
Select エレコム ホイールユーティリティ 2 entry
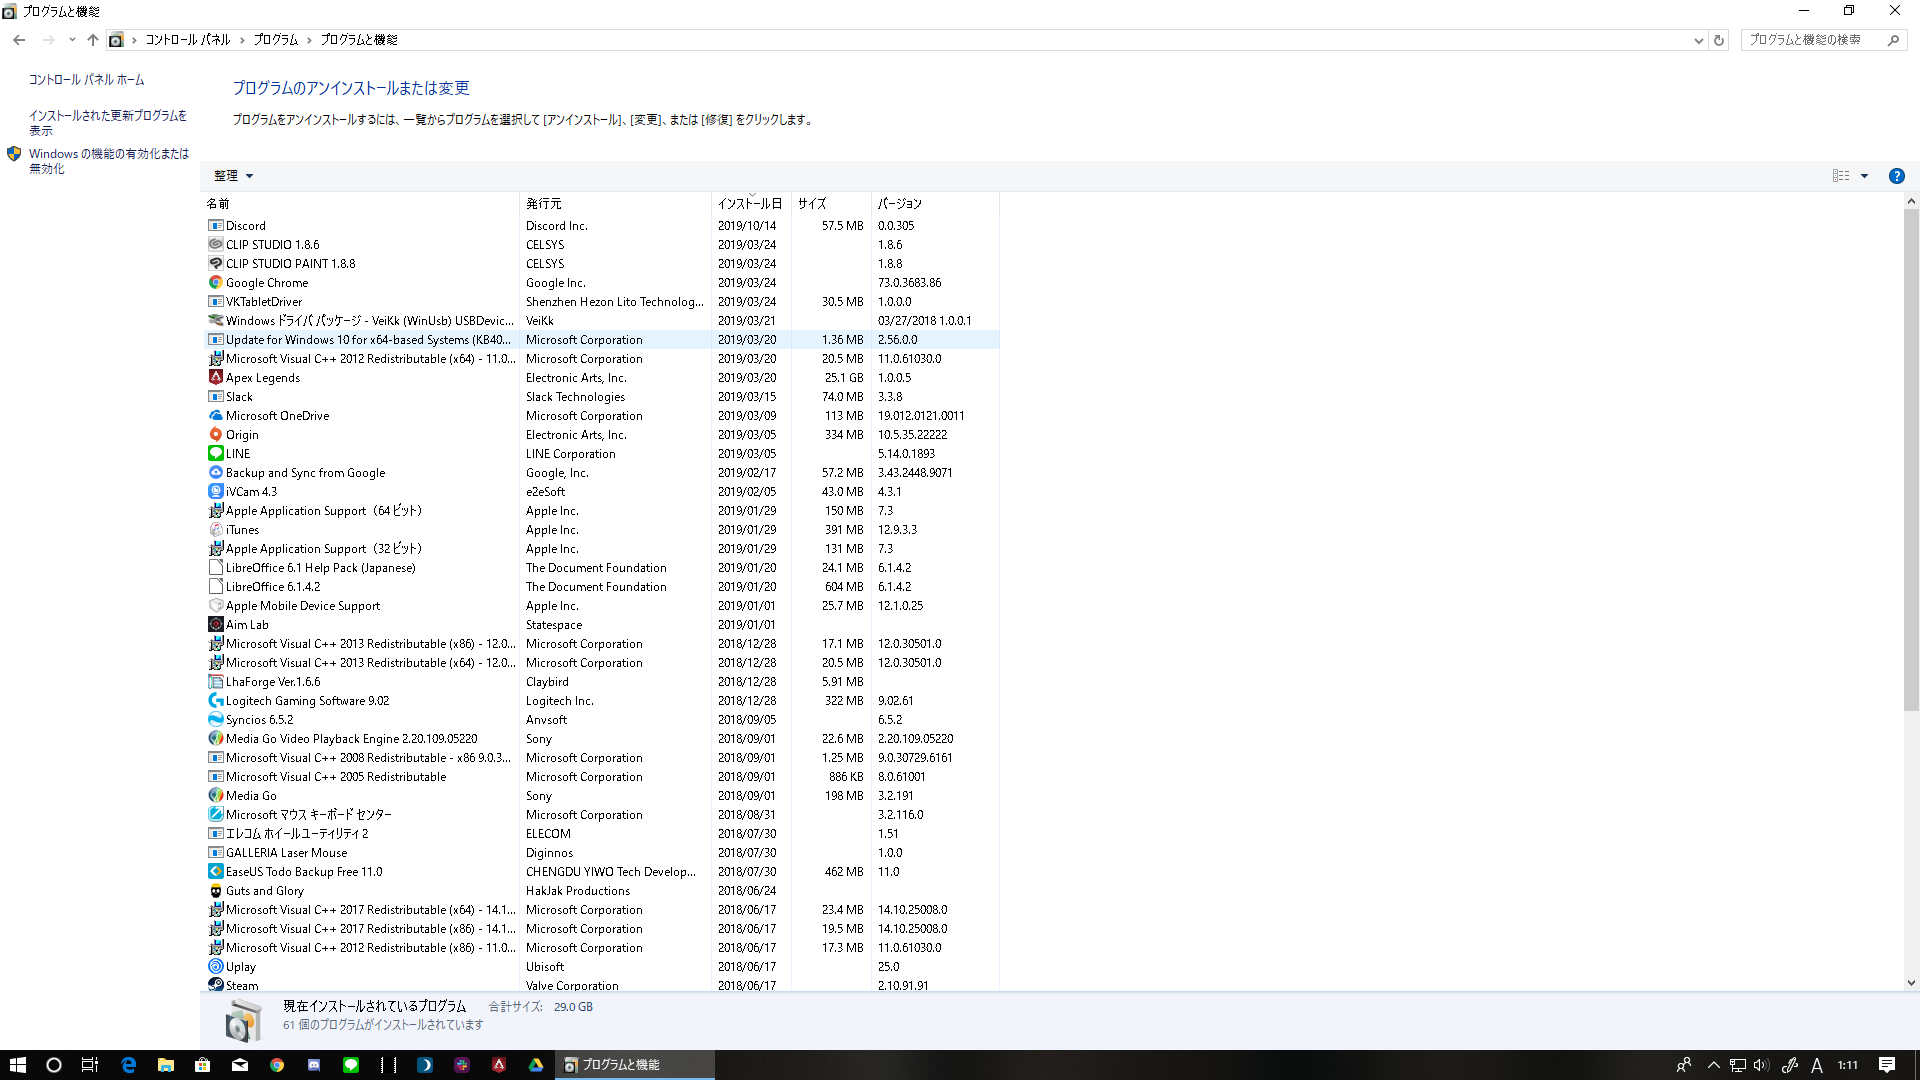coord(601,834)
